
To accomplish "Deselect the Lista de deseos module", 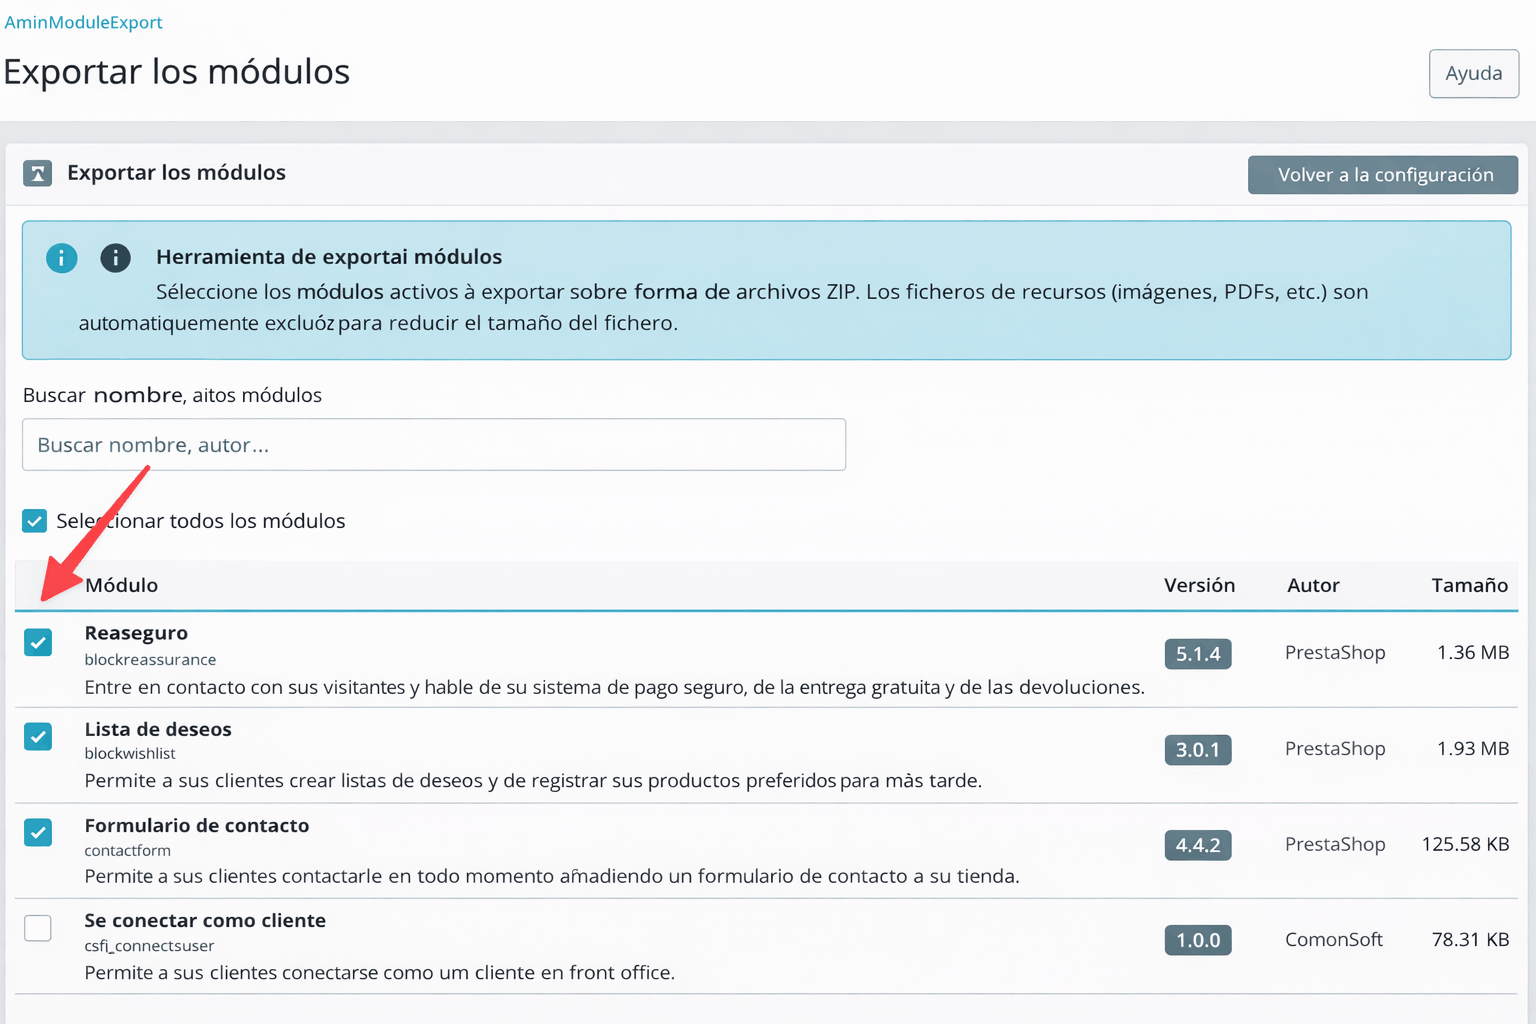I will point(38,737).
